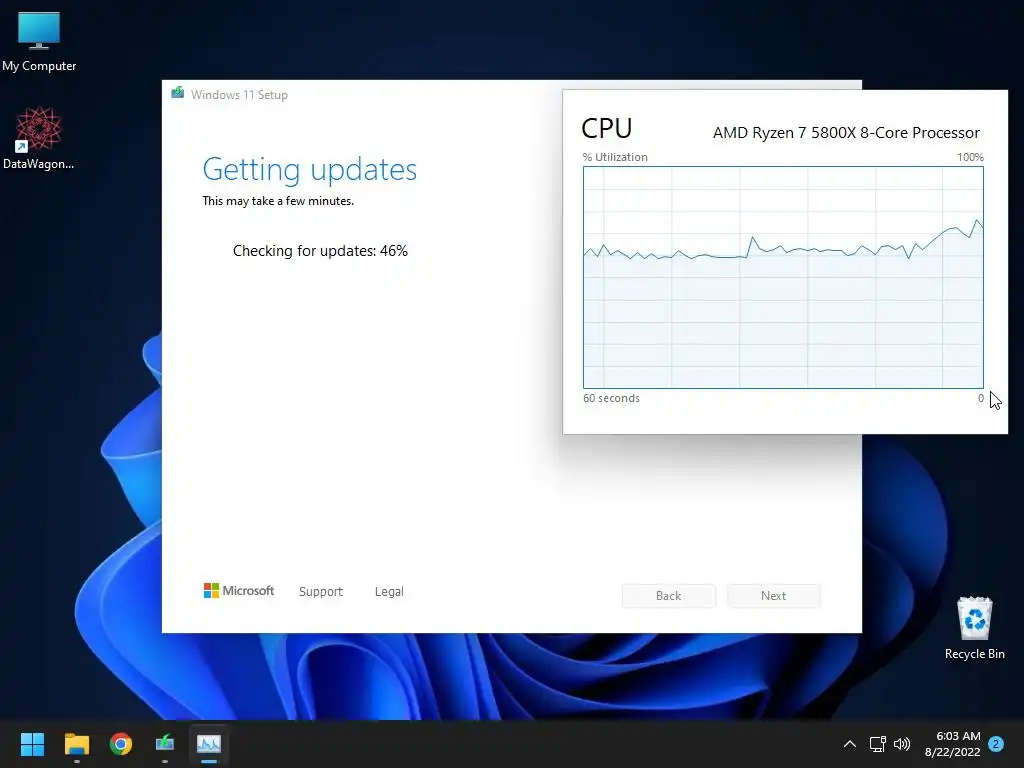
Task: Launch Google Chrome from taskbar
Action: pyautogui.click(x=121, y=744)
